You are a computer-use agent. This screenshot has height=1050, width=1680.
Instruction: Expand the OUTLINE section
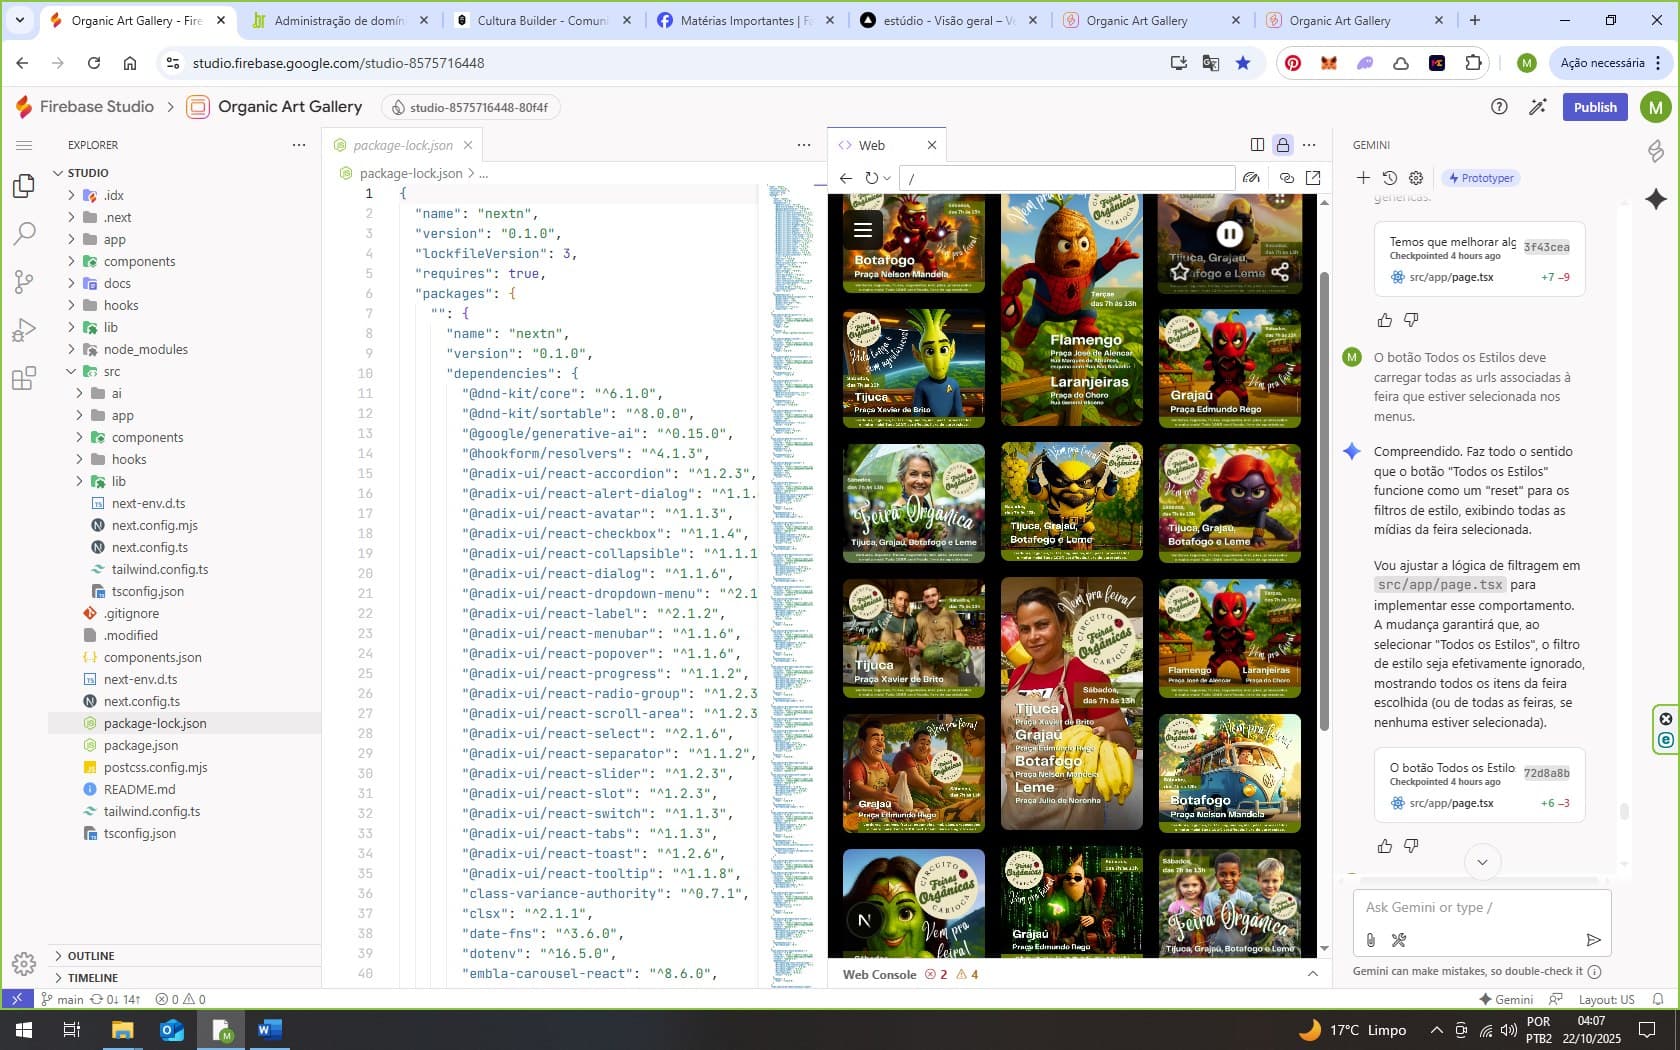coord(91,956)
